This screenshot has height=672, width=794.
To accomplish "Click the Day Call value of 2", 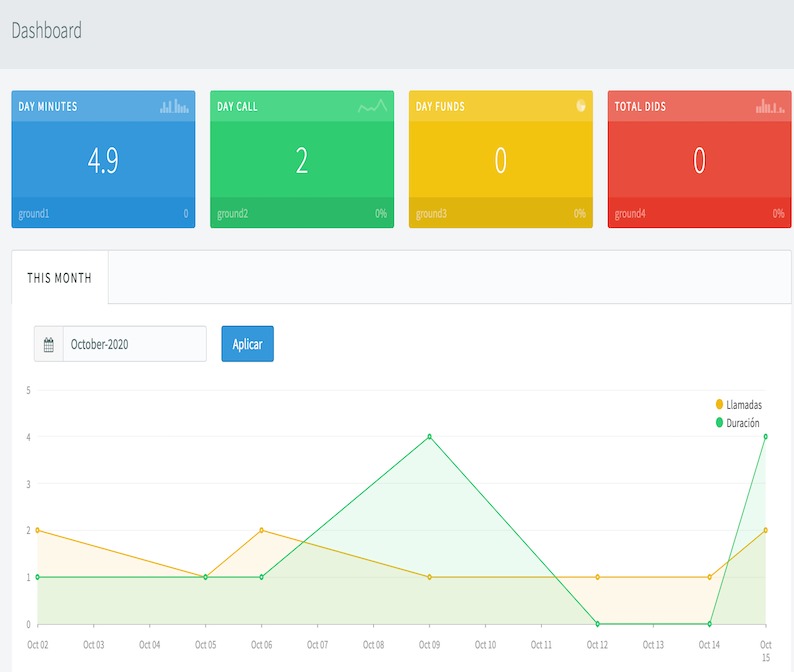I will pyautogui.click(x=301, y=160).
